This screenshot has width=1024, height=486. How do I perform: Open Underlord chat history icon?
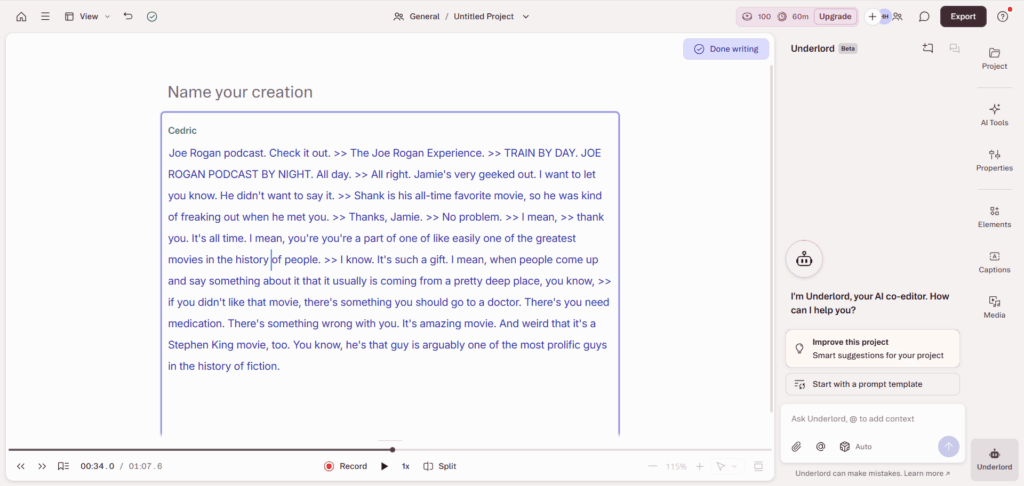click(954, 48)
